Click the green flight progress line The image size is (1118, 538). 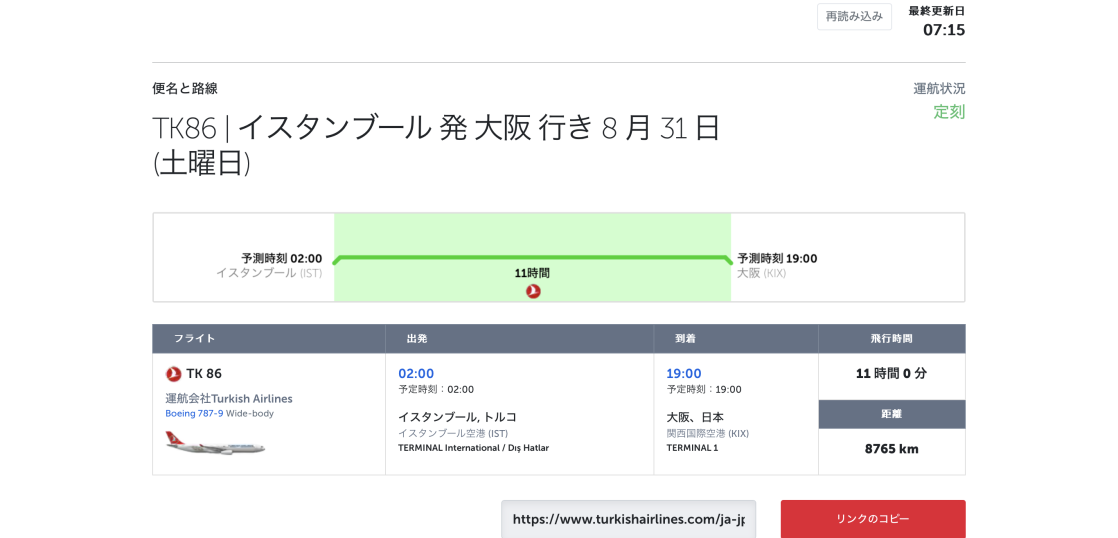(x=532, y=258)
